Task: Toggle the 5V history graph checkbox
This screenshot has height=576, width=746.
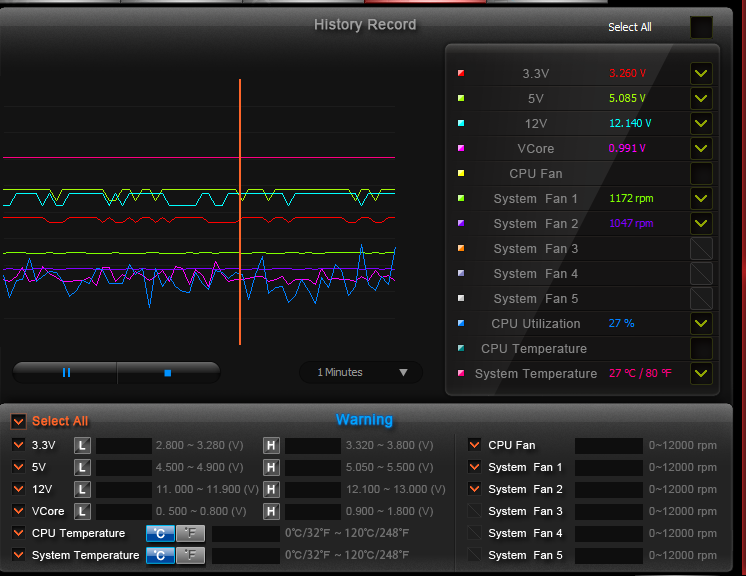Action: click(x=701, y=98)
